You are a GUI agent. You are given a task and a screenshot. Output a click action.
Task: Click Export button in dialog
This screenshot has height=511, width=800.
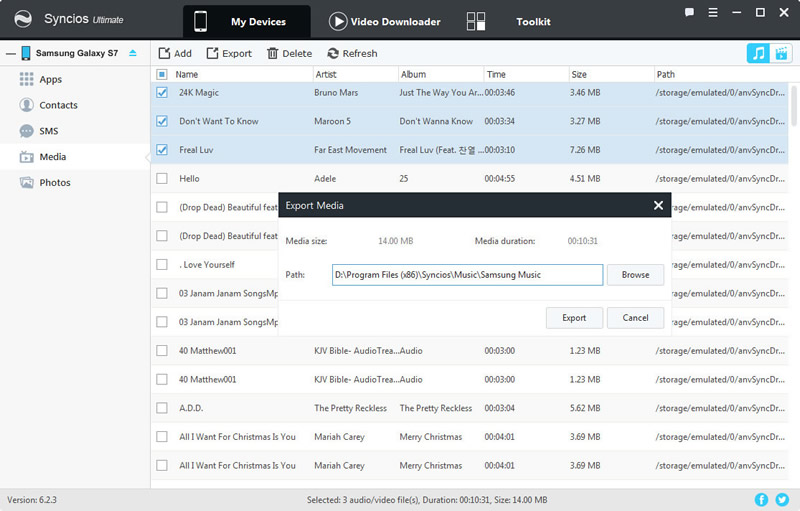pyautogui.click(x=574, y=318)
